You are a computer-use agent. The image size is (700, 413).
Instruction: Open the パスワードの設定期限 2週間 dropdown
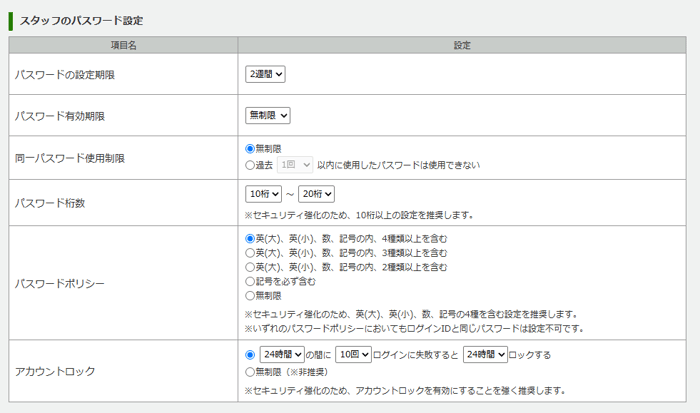[265, 74]
